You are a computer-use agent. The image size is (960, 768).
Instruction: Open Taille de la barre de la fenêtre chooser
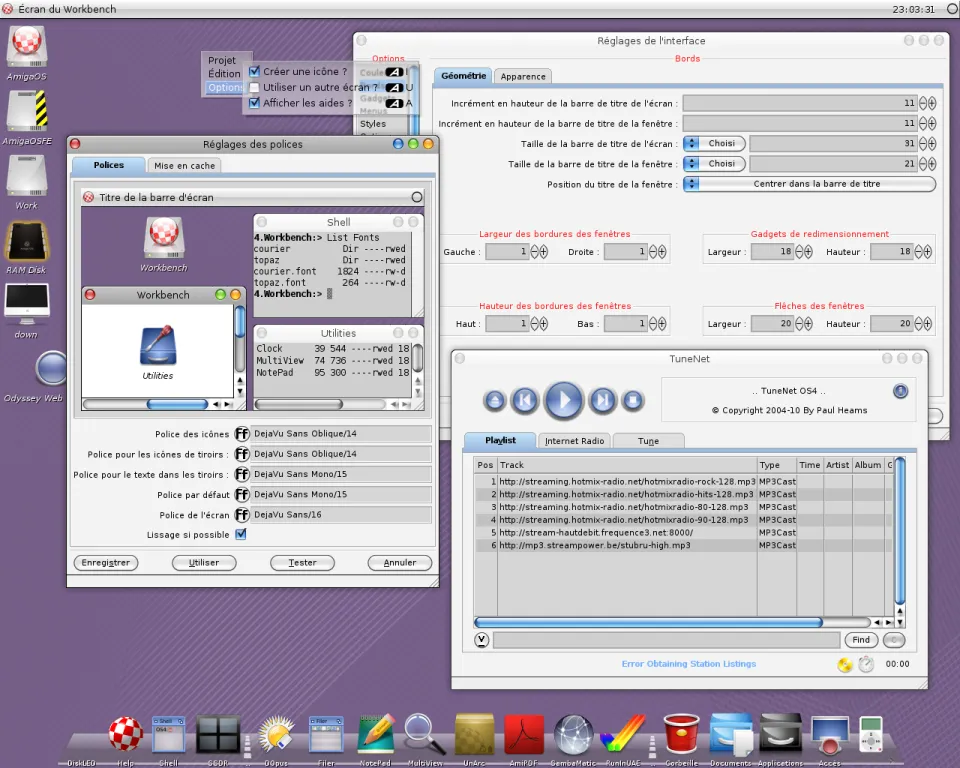tap(714, 164)
